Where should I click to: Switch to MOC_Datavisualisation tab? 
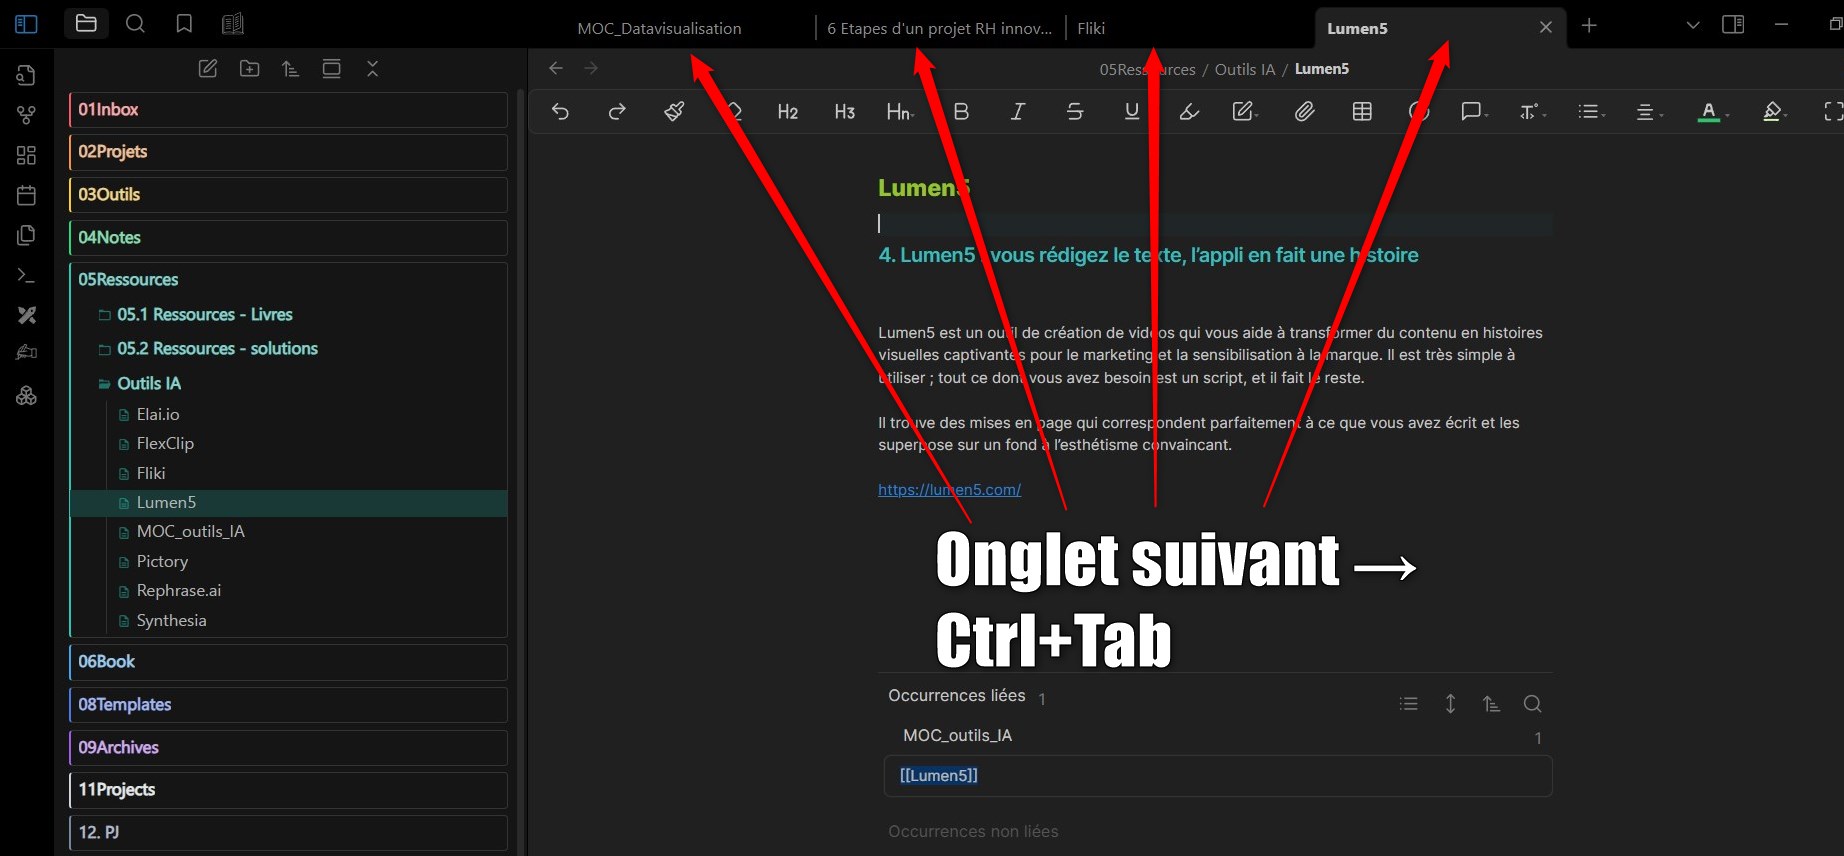tap(660, 28)
